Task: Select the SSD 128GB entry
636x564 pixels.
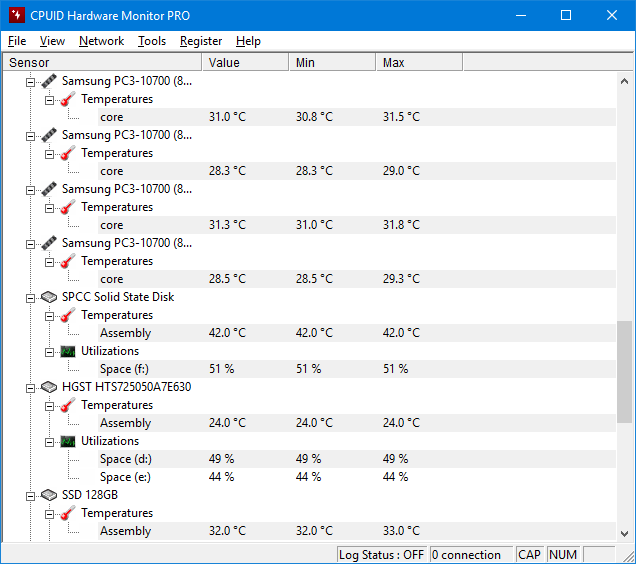Action: (x=90, y=495)
